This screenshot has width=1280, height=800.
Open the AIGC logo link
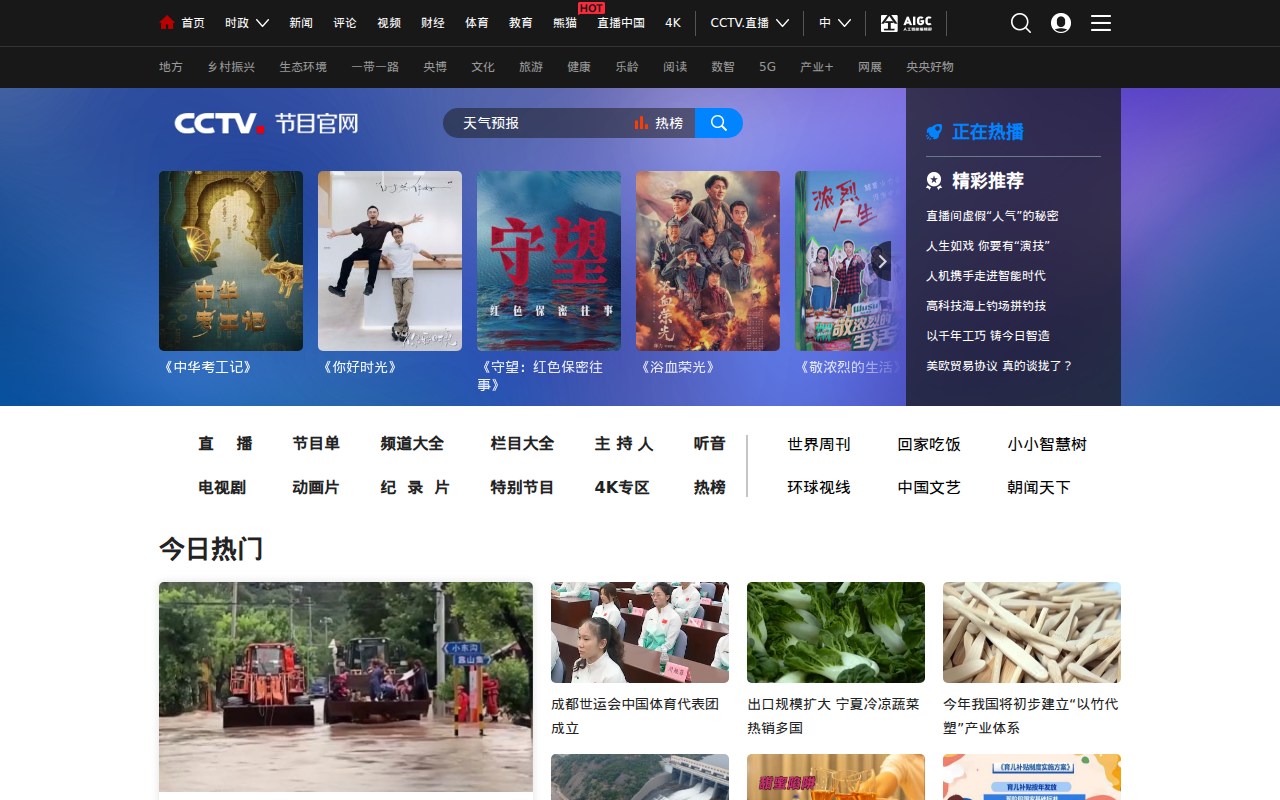pyautogui.click(x=906, y=23)
